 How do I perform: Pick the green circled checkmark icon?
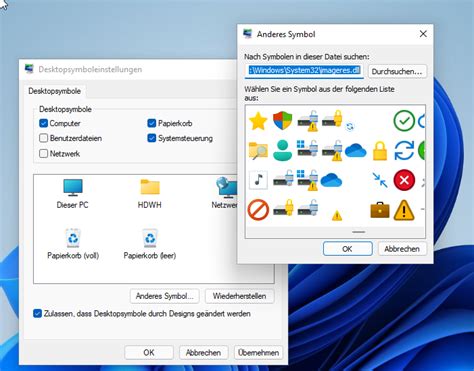tap(404, 121)
